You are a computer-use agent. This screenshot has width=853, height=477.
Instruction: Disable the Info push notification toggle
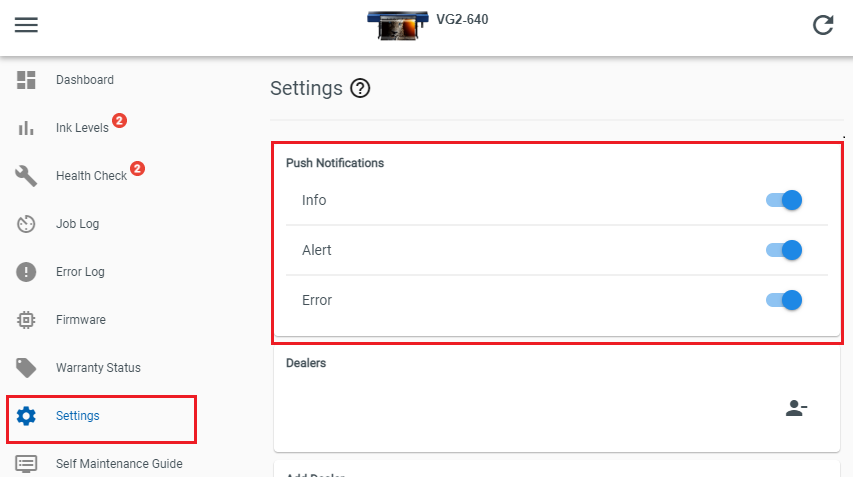784,200
